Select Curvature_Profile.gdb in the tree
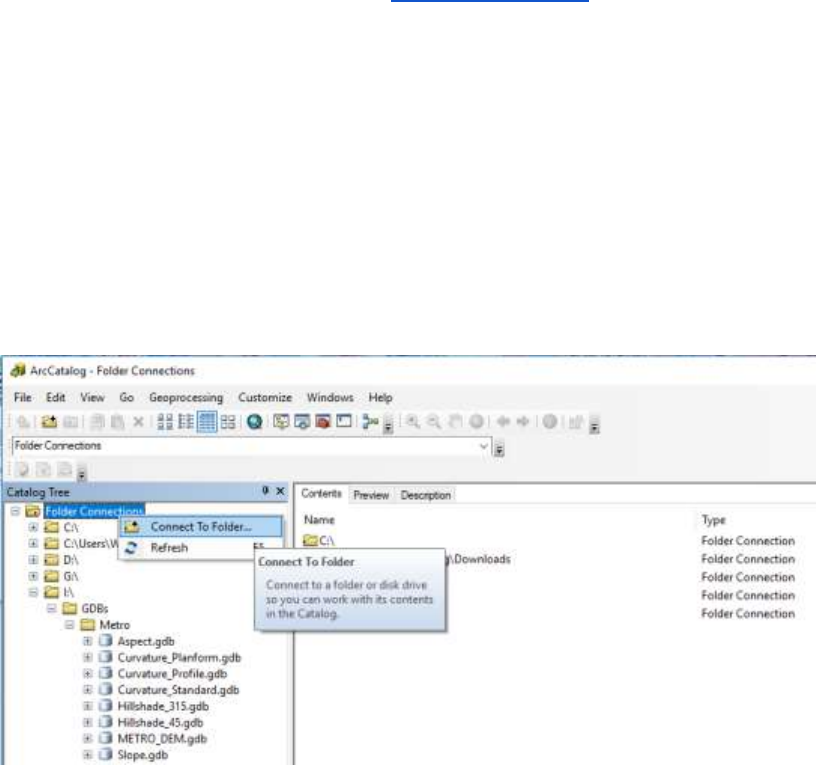This screenshot has width=816, height=765. tap(172, 674)
